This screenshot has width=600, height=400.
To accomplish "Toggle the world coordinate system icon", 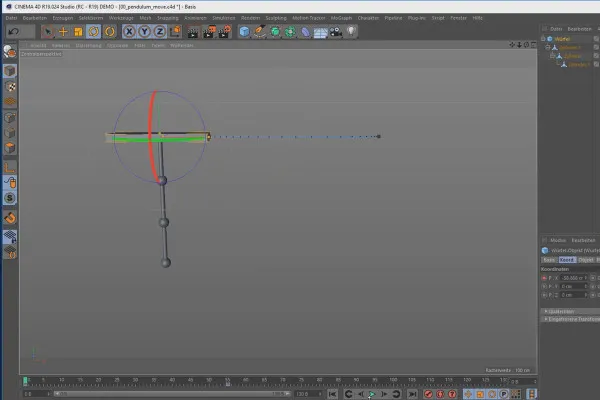I will coord(175,32).
